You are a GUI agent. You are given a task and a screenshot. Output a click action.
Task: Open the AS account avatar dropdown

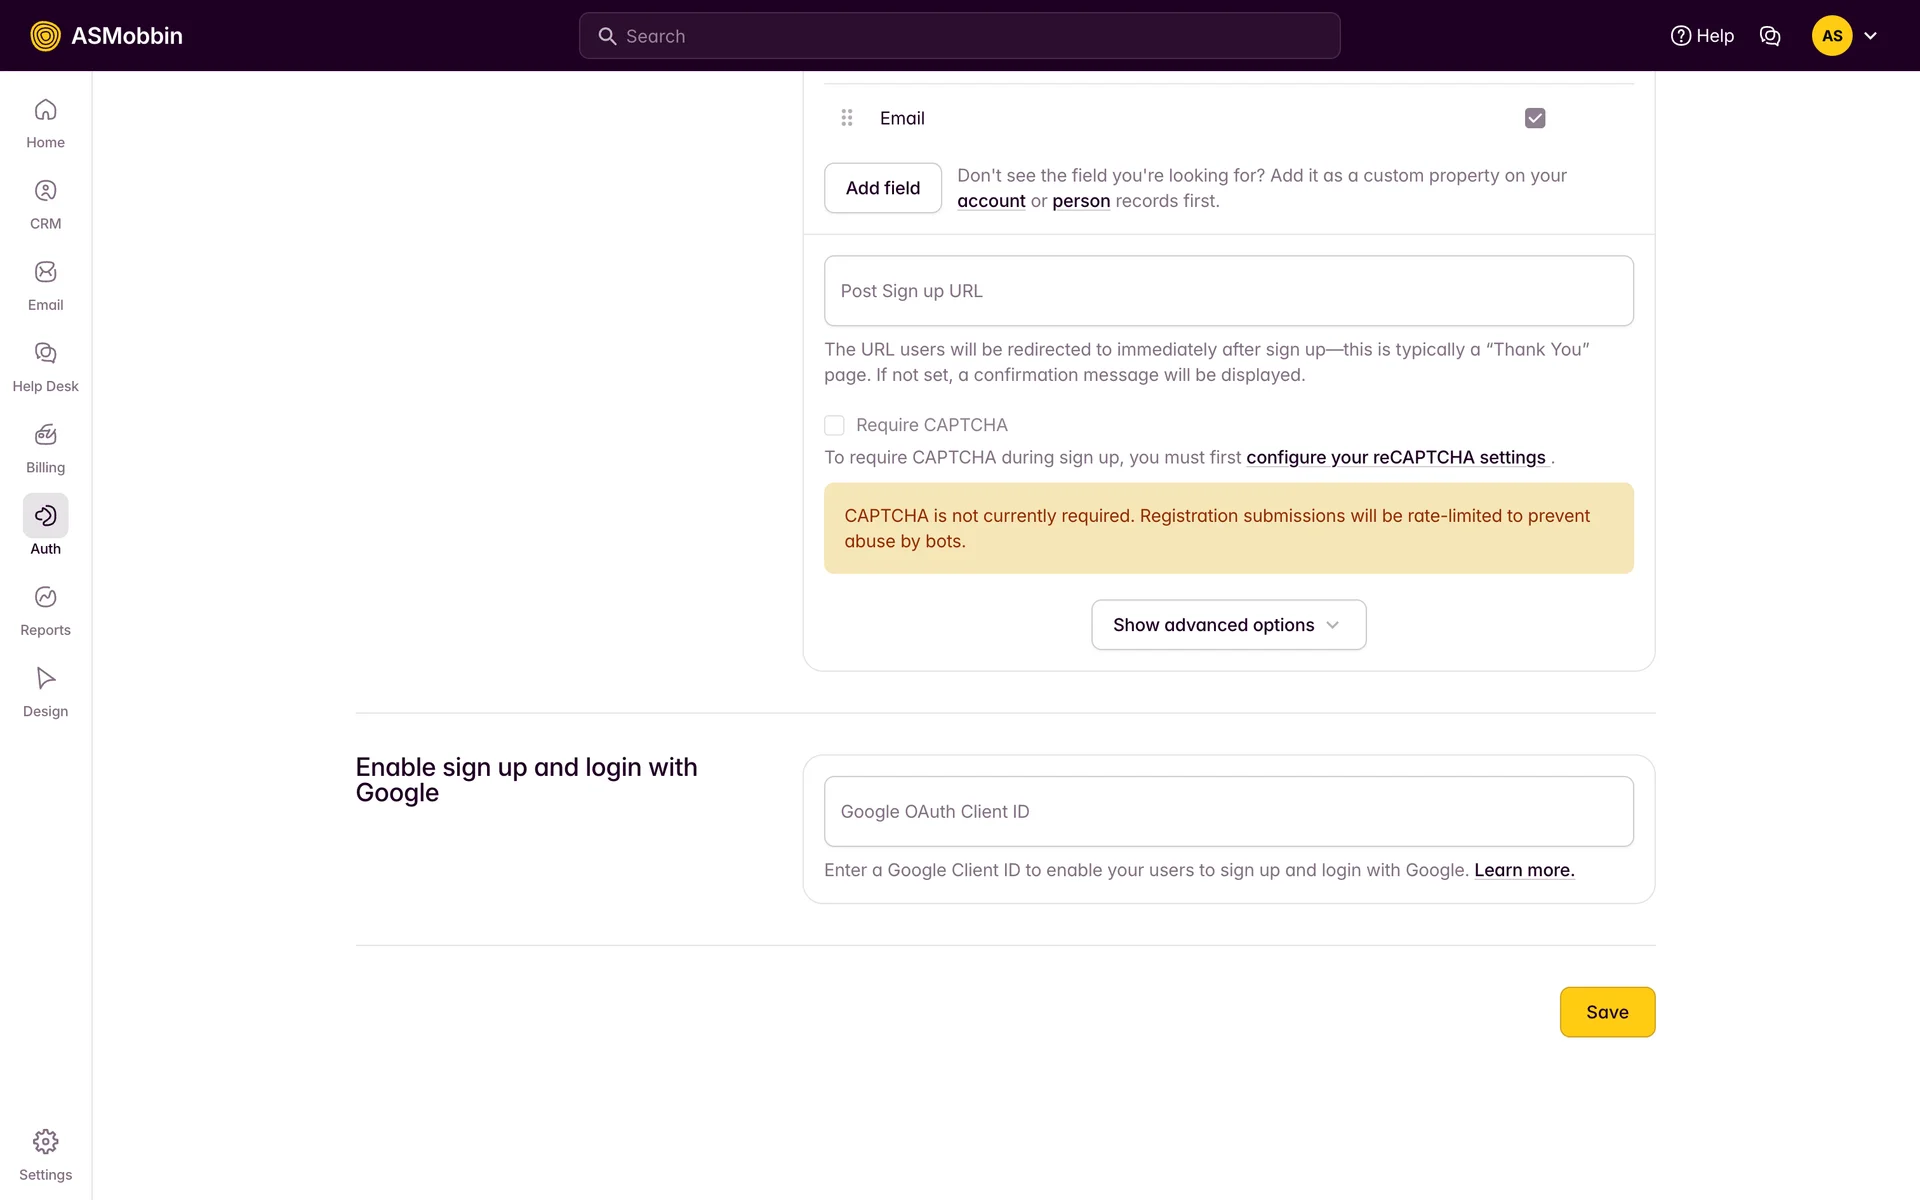click(1844, 36)
